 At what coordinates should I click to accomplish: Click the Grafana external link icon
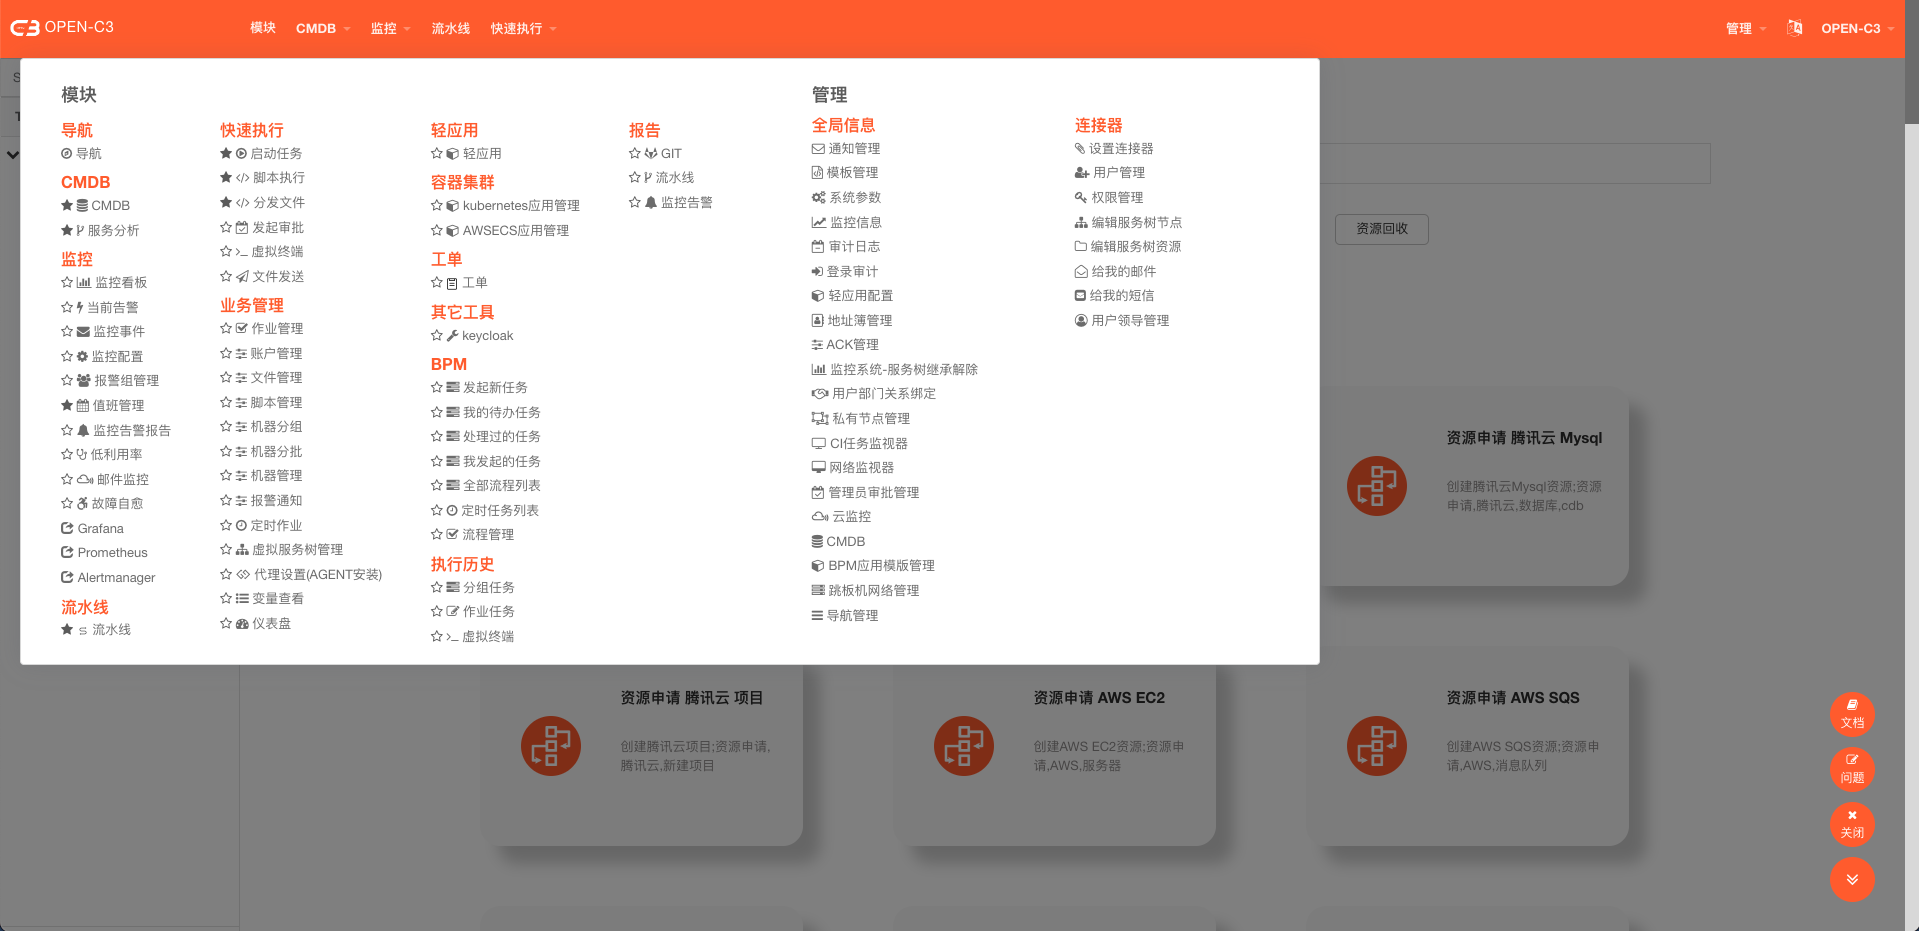(67, 528)
